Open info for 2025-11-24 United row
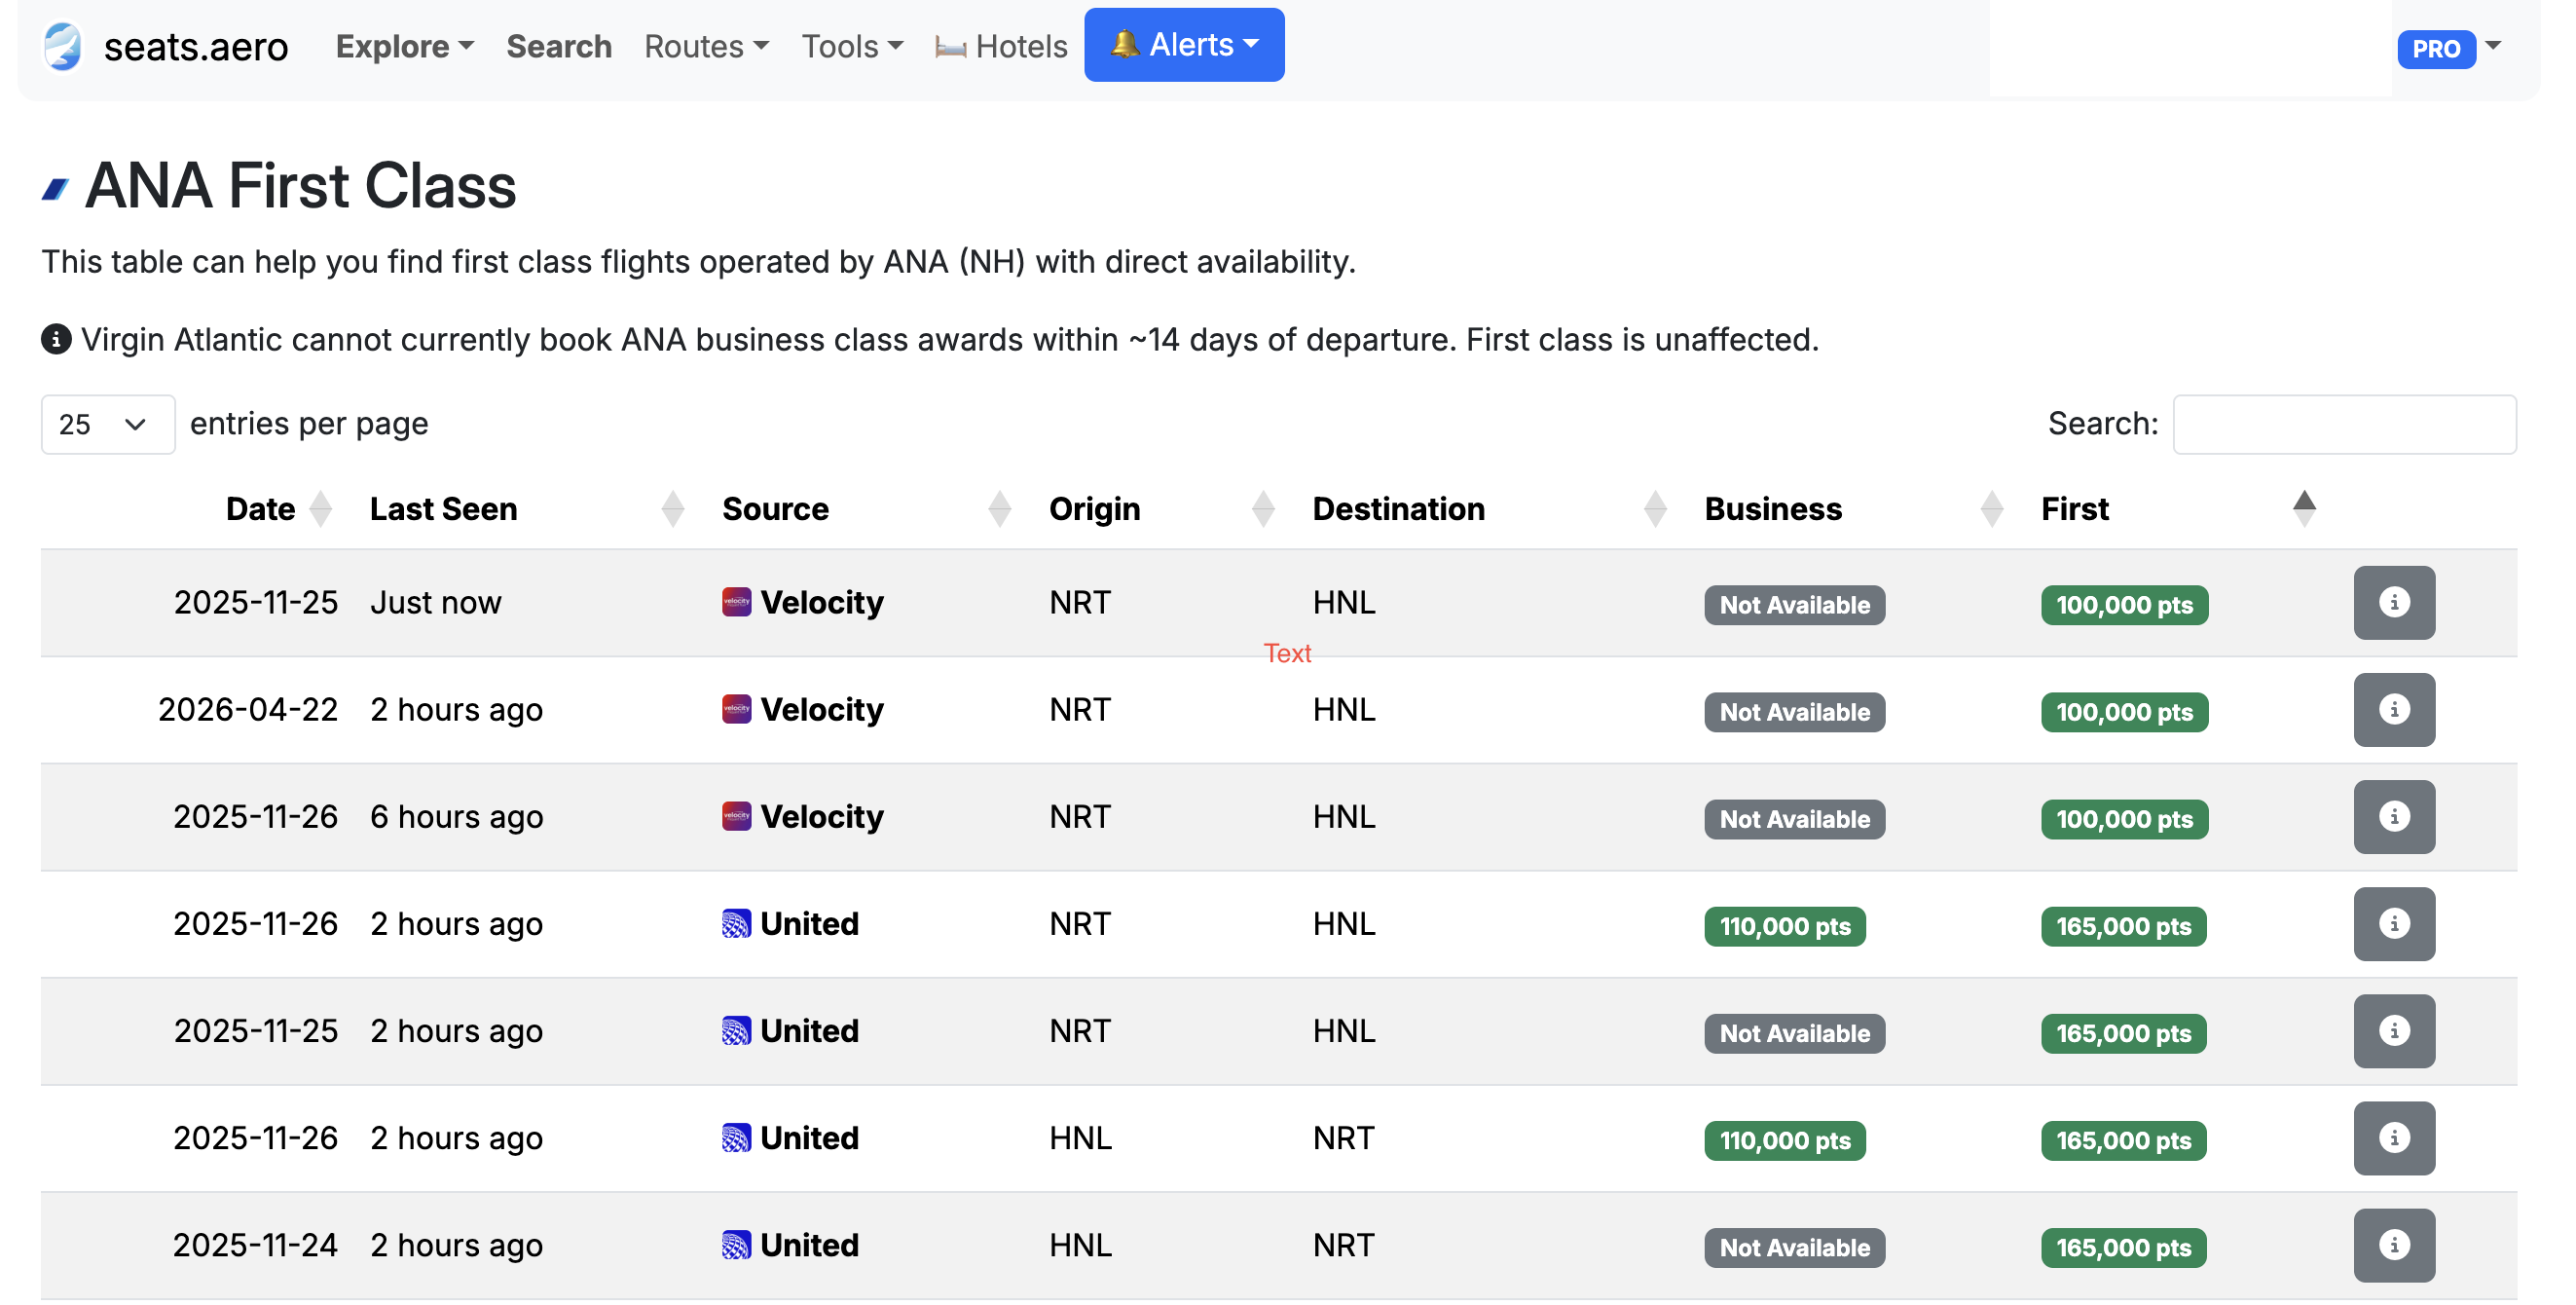This screenshot has height=1305, width=2576. (x=2394, y=1245)
